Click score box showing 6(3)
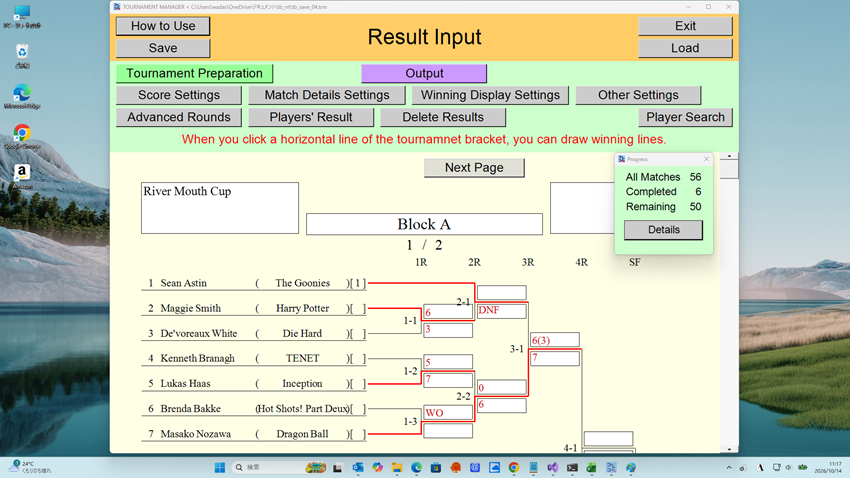This screenshot has width=850, height=478. point(555,340)
